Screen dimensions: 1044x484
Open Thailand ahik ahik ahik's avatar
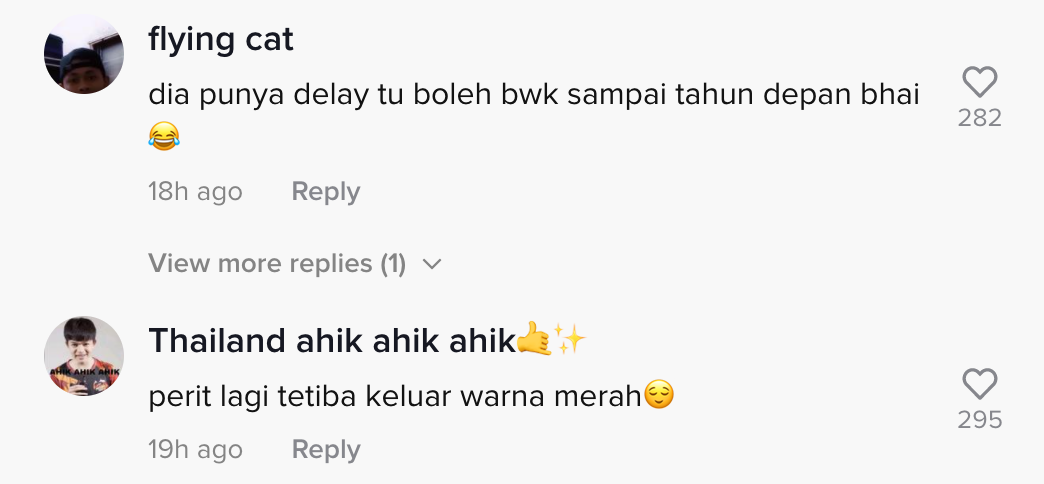(84, 356)
